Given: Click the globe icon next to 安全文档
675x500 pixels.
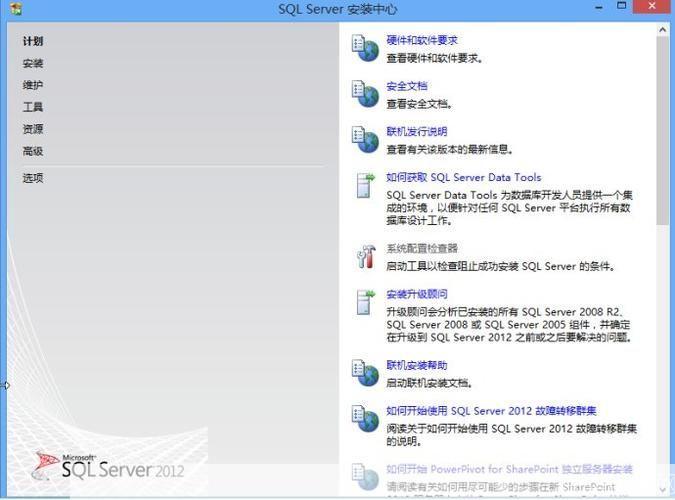Looking at the screenshot, I should pyautogui.click(x=364, y=94).
